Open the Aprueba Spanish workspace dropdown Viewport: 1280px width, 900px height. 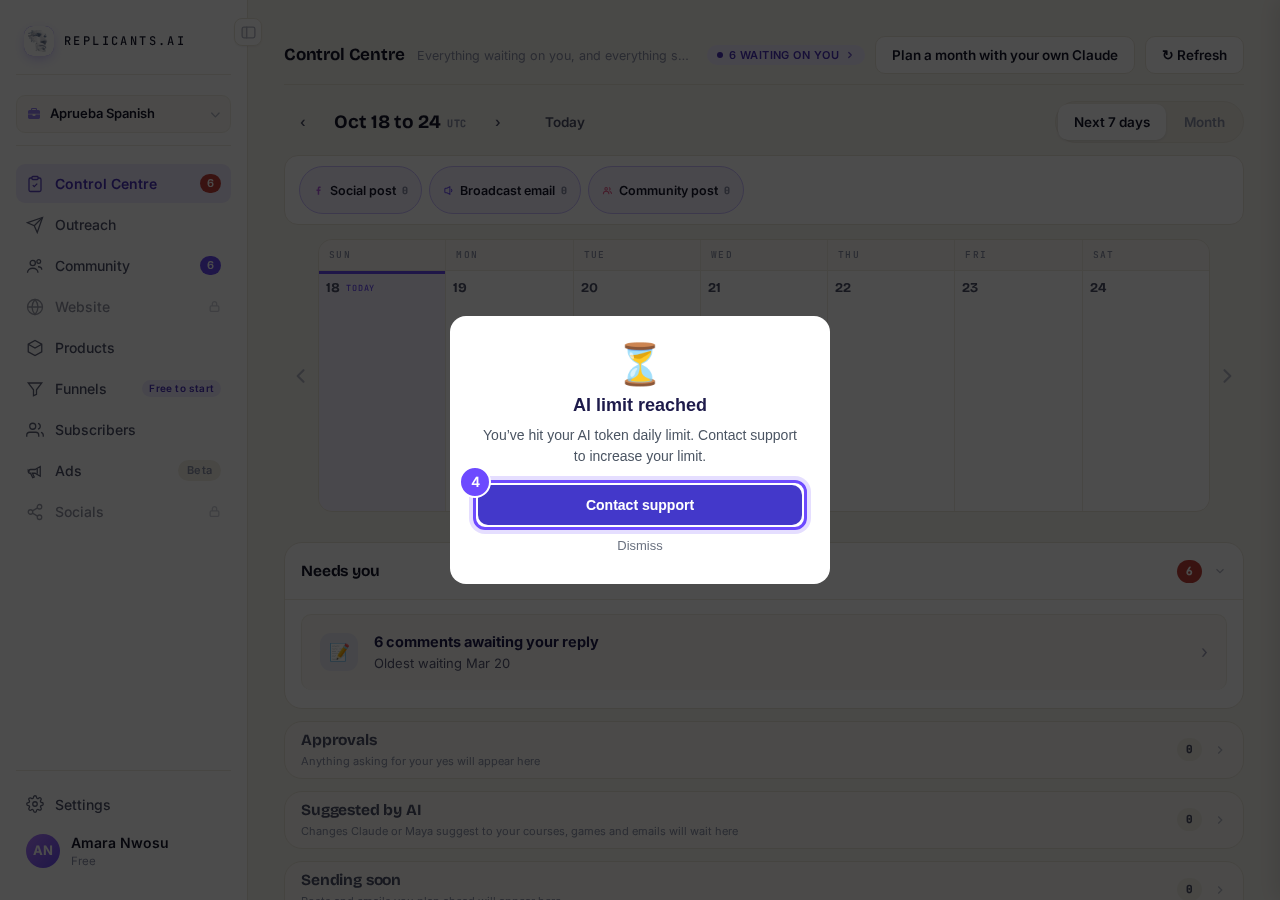click(123, 114)
